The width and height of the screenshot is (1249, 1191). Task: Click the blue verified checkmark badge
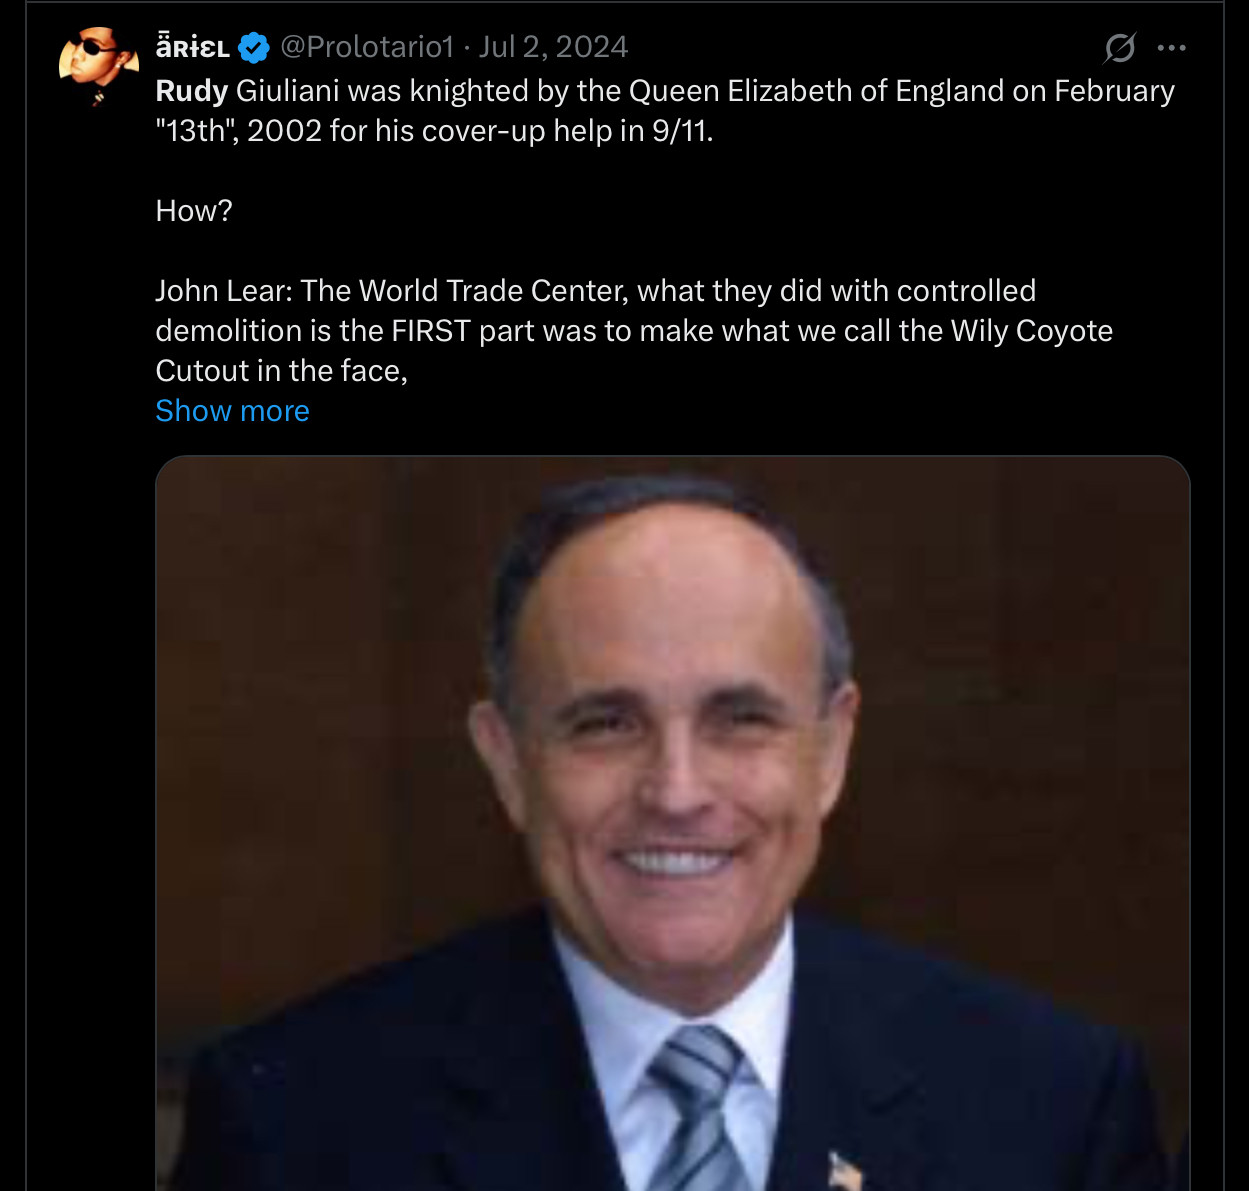point(254,47)
